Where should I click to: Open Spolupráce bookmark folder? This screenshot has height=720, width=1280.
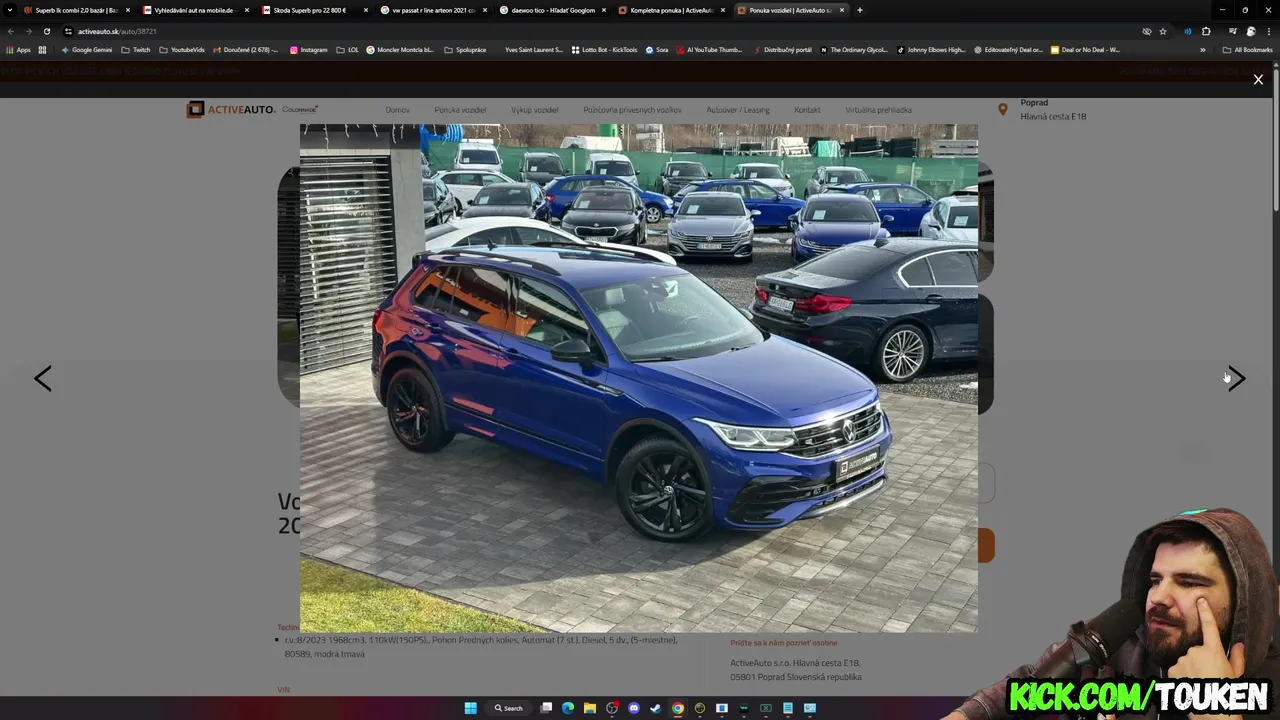click(465, 50)
